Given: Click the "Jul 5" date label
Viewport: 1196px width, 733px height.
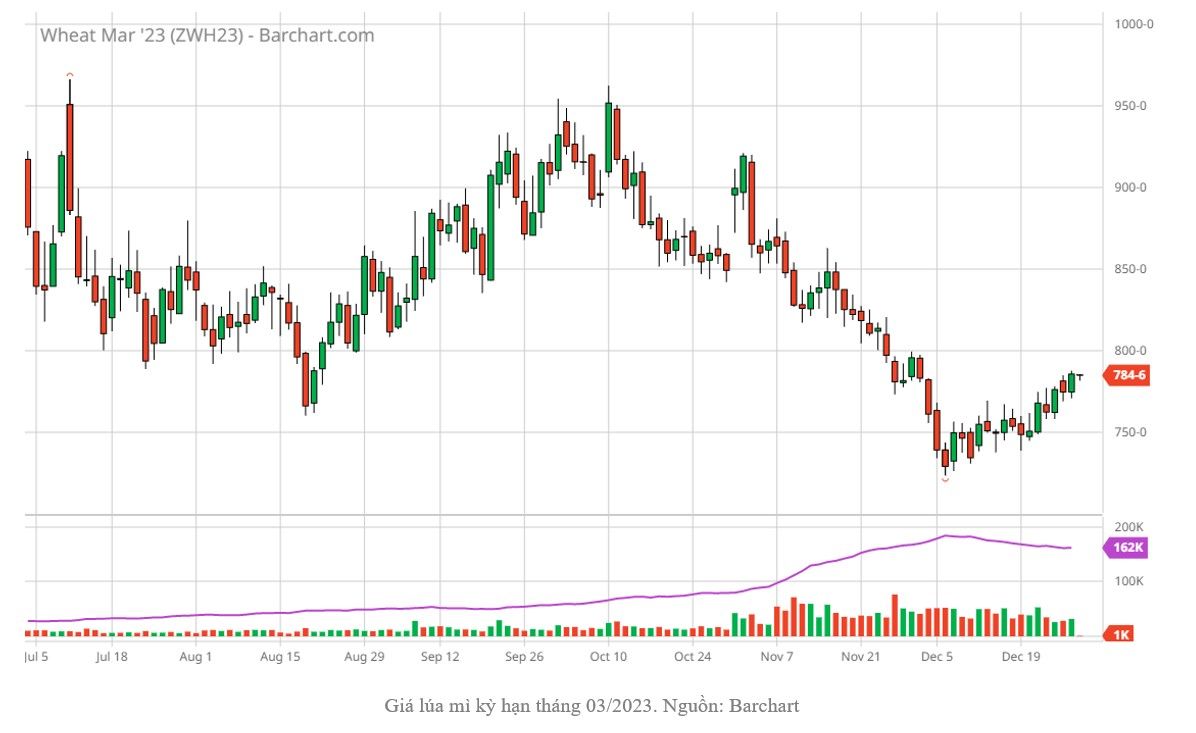Looking at the screenshot, I should pyautogui.click(x=36, y=657).
